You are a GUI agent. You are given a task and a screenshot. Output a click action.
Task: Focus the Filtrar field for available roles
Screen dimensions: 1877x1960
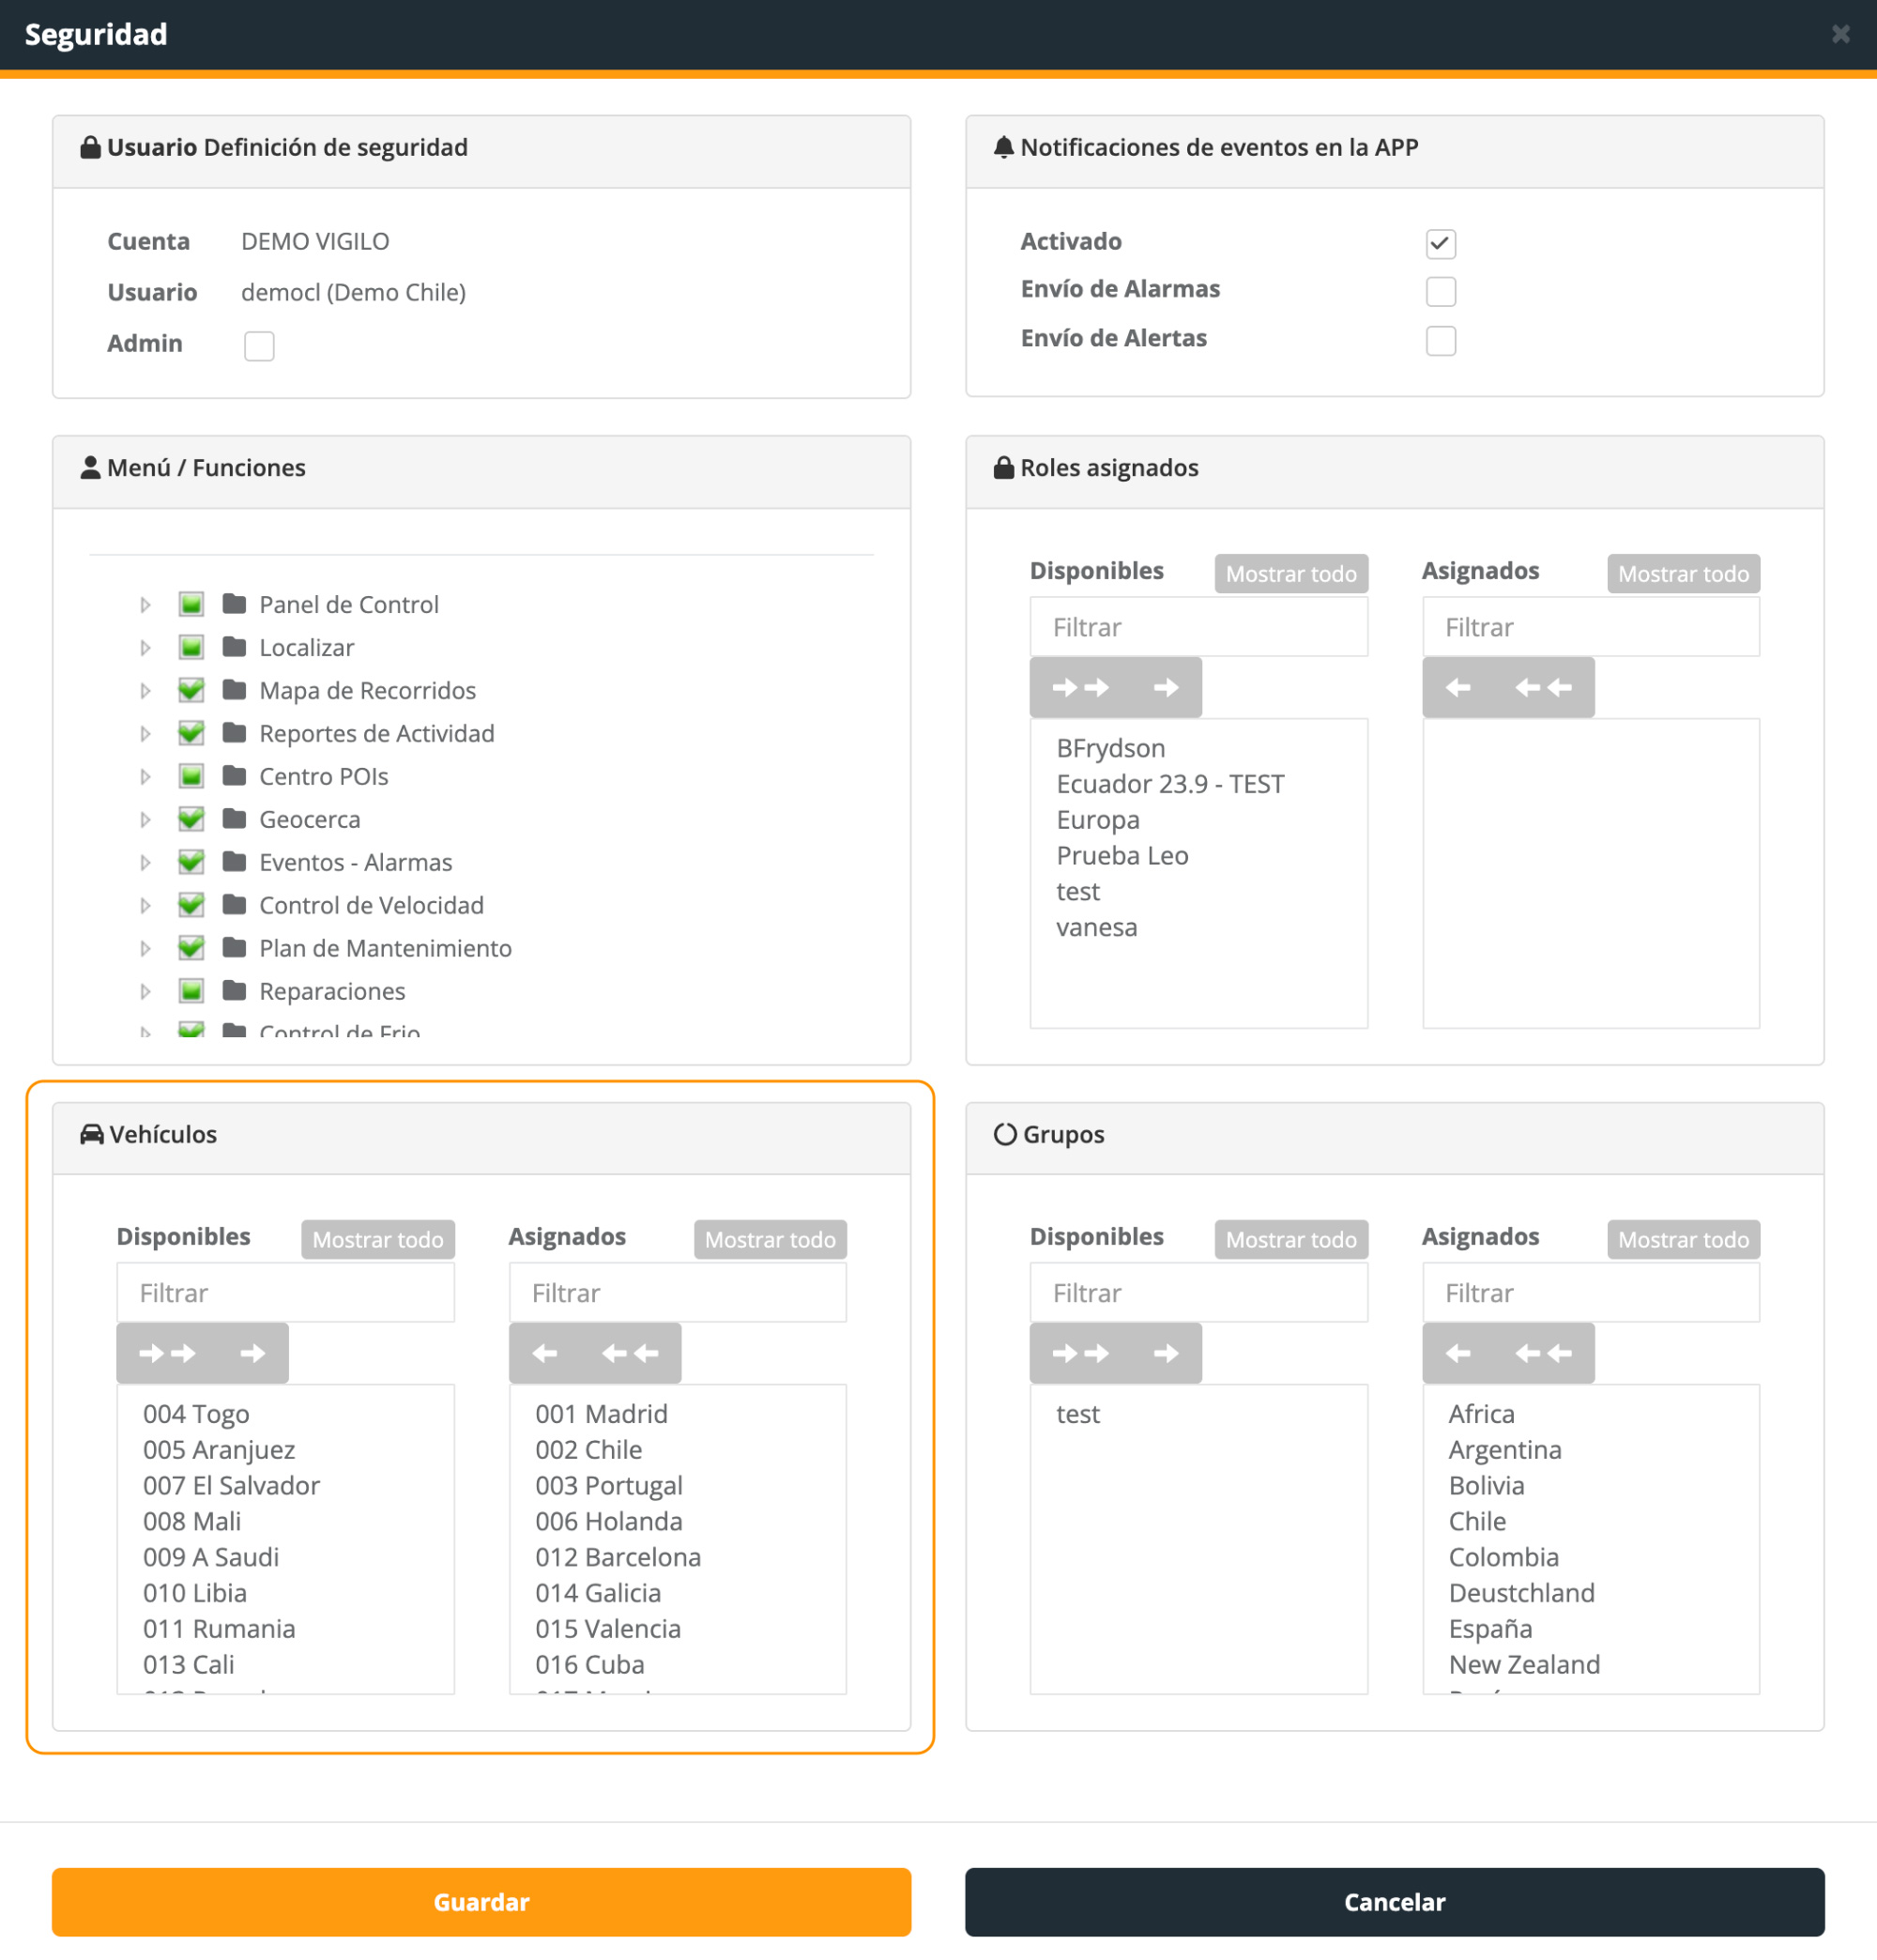[1198, 627]
